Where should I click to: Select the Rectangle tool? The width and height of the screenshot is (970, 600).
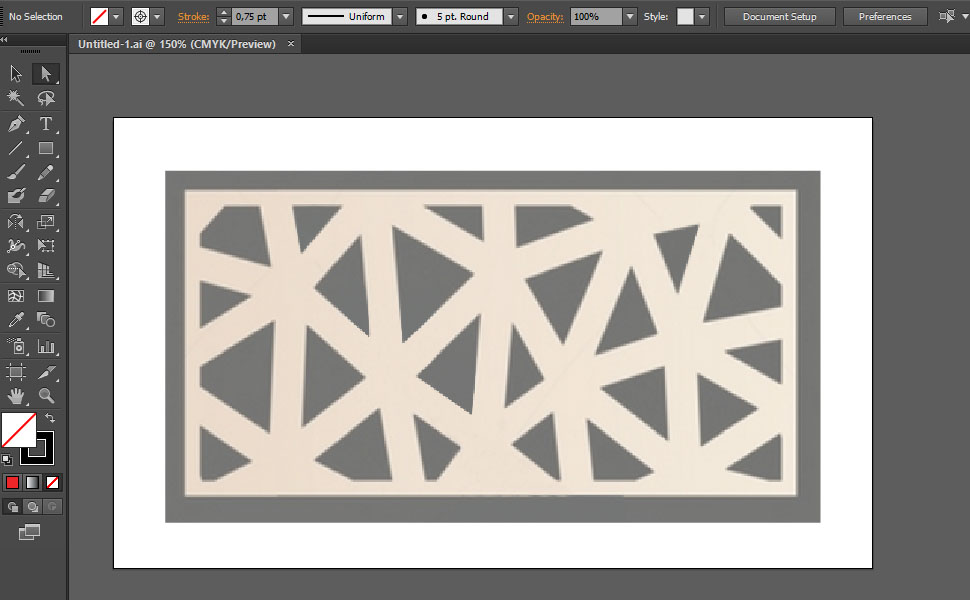(46, 148)
